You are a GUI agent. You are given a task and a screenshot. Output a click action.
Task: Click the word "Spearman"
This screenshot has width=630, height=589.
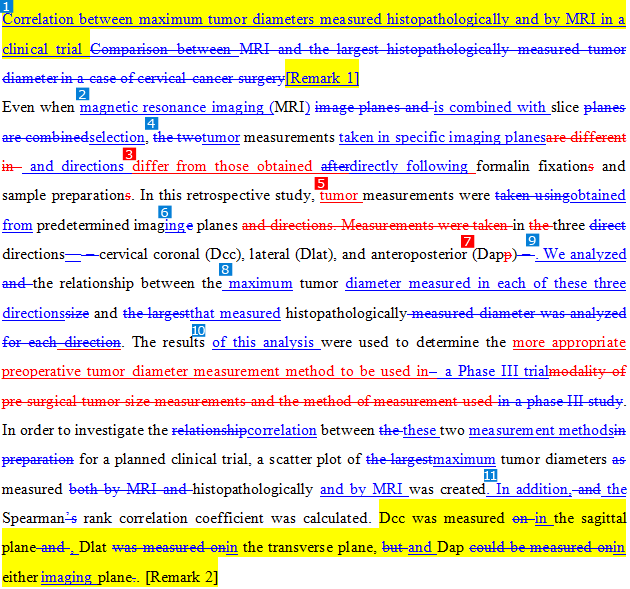tap(34, 518)
